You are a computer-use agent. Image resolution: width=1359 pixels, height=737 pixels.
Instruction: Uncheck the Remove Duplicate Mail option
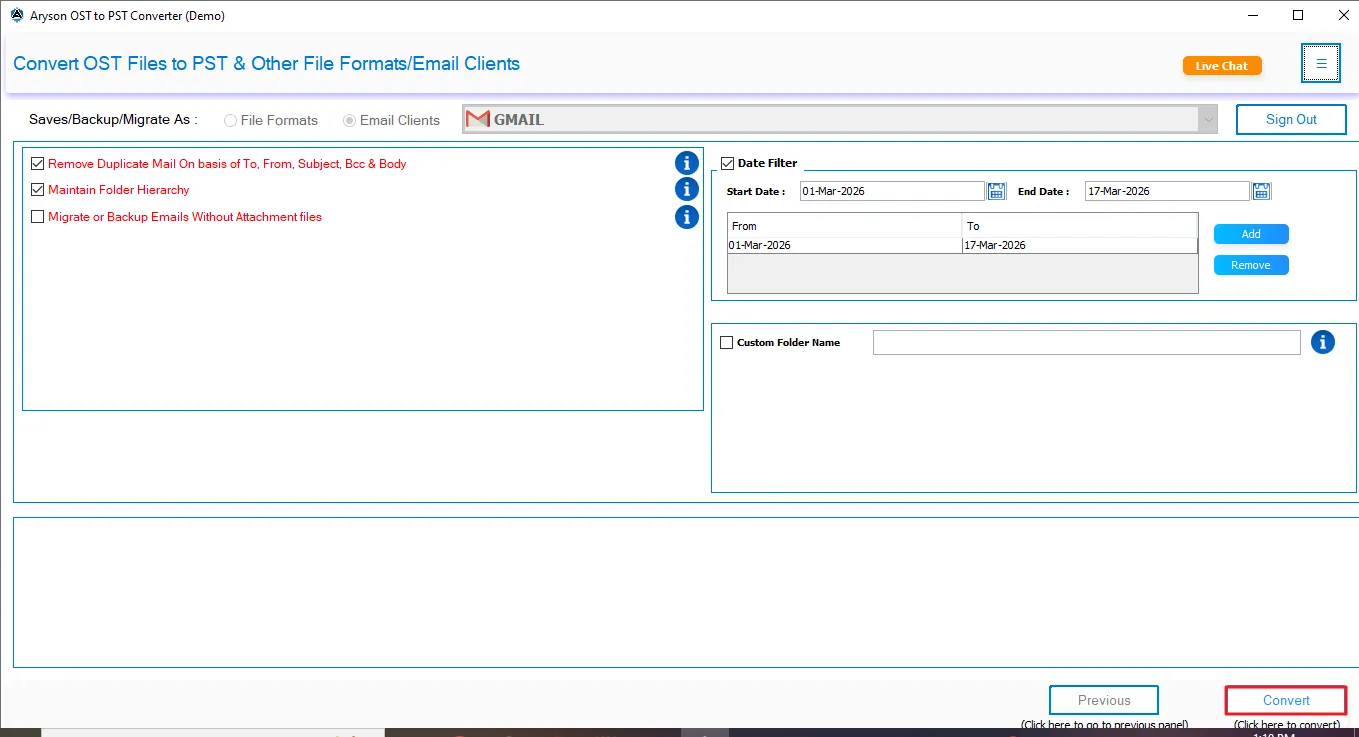point(37,163)
